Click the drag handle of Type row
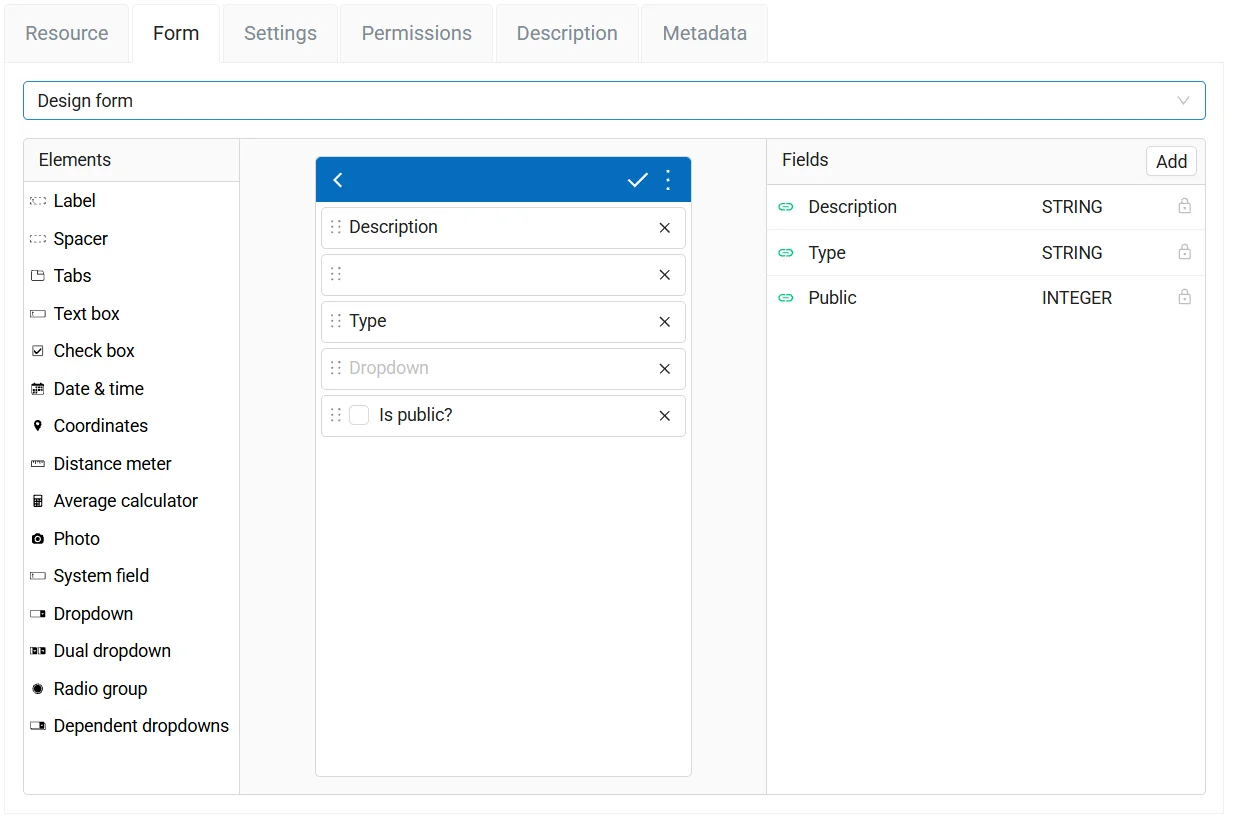 point(336,321)
